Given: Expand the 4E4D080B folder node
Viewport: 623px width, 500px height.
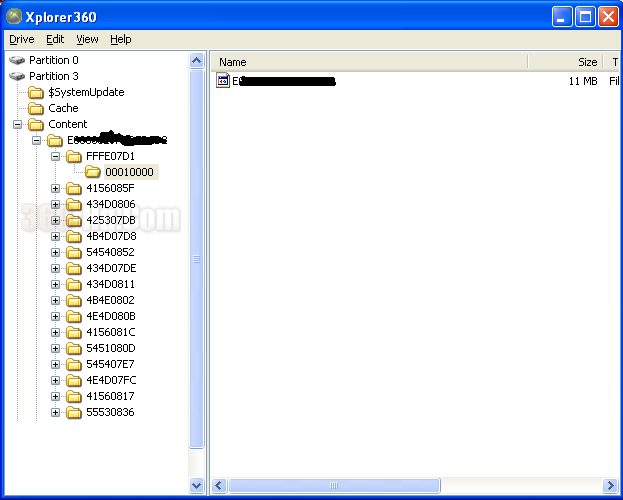Looking at the screenshot, I should point(55,316).
